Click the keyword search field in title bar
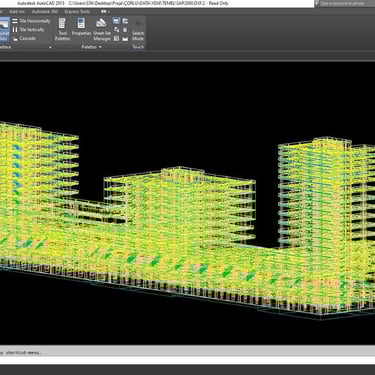Image resolution: width=375 pixels, height=375 pixels. click(x=347, y=3)
